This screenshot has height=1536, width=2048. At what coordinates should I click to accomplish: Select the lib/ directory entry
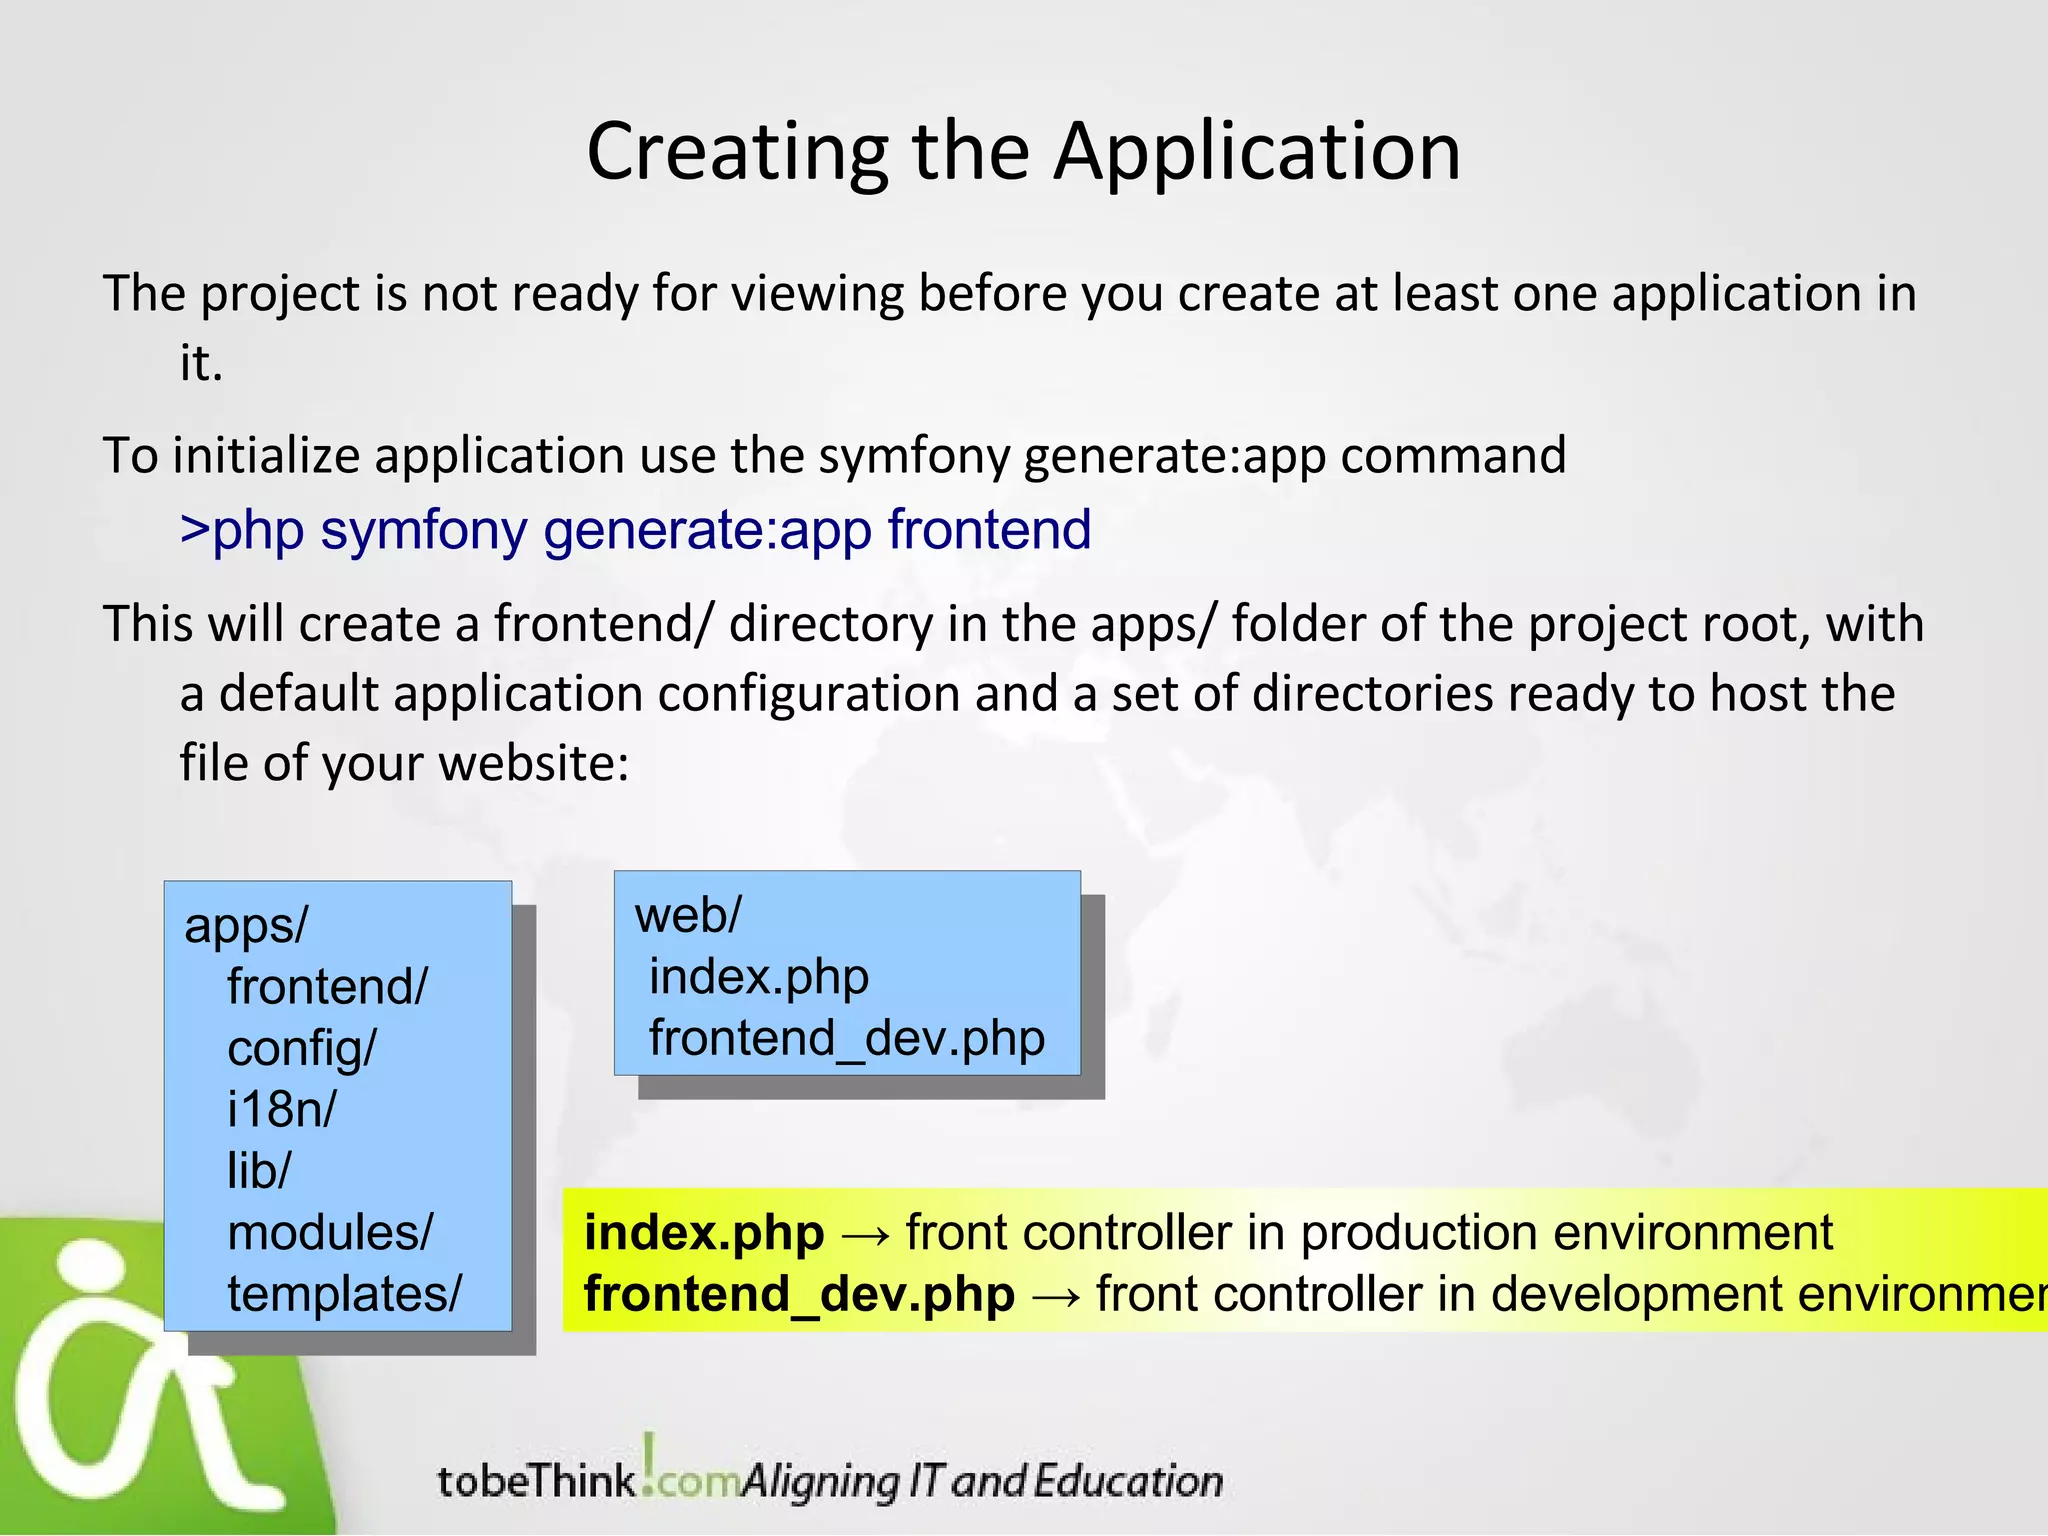coord(259,1171)
